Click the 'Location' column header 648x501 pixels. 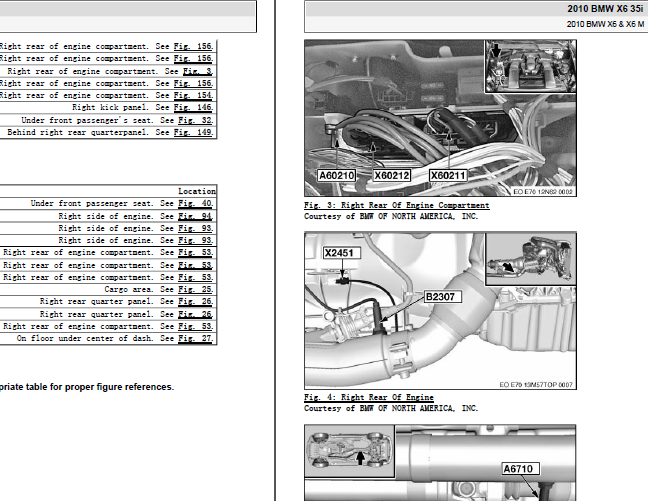(197, 191)
